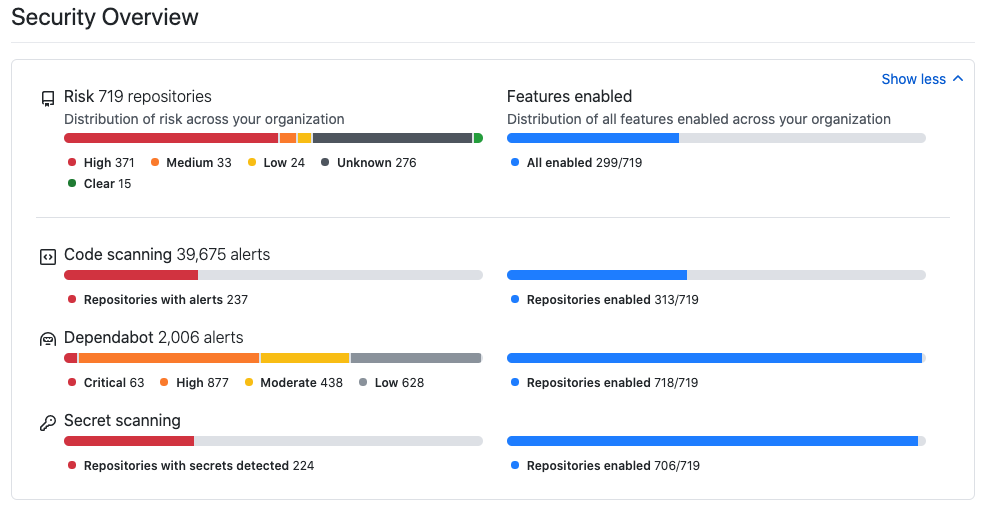Click the Secret scanning red bar
This screenshot has height=507, width=983.
pyautogui.click(x=129, y=441)
